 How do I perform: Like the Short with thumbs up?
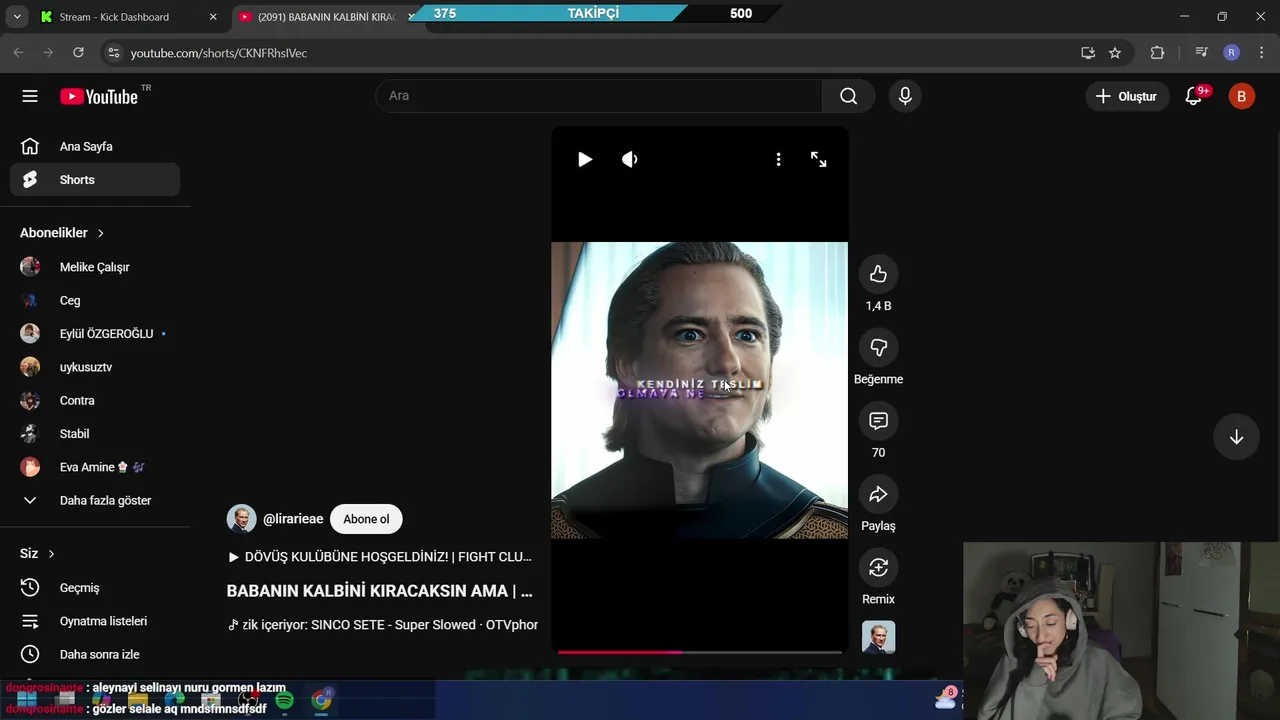click(878, 274)
